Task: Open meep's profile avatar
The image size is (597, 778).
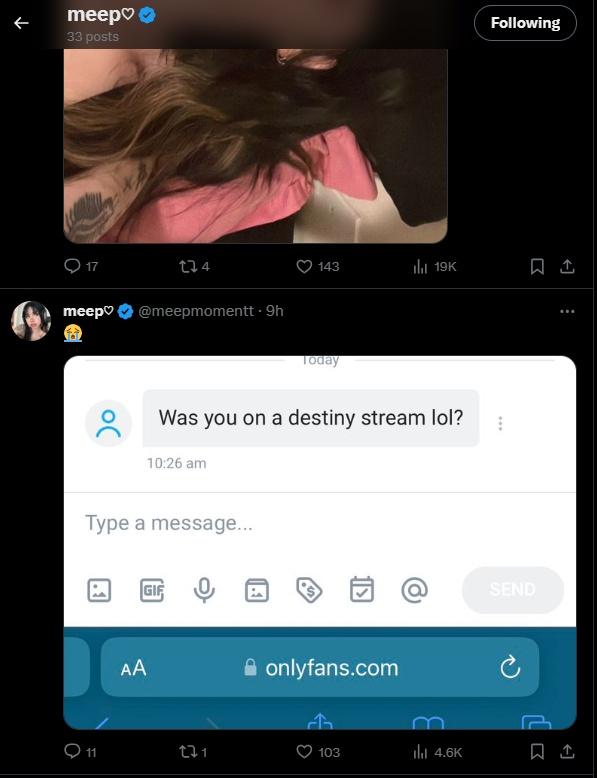Action: [31, 321]
